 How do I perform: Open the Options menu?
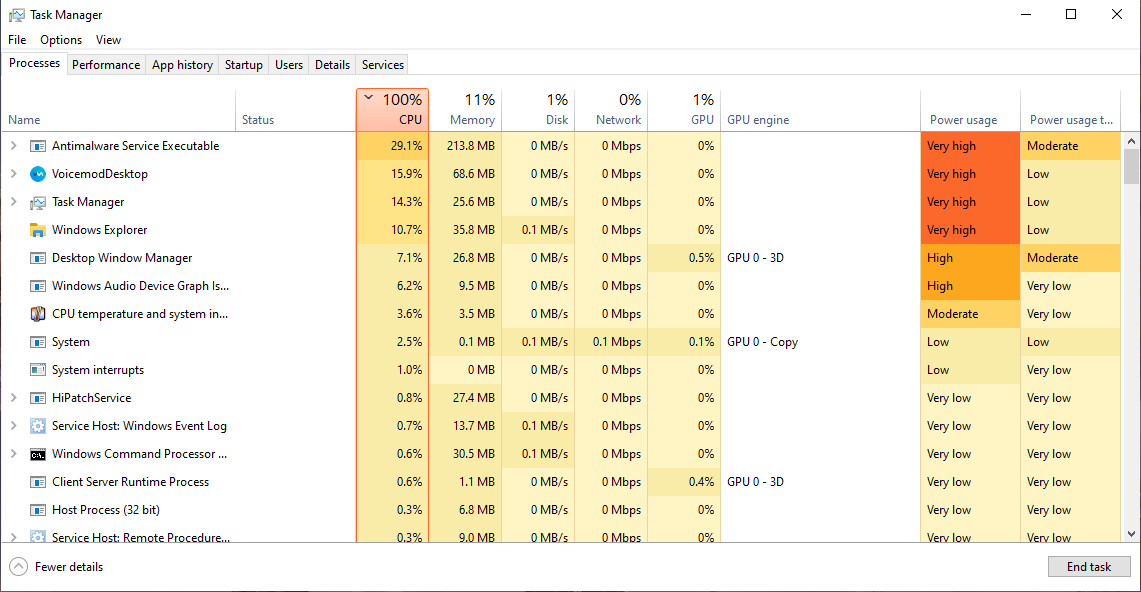(61, 40)
